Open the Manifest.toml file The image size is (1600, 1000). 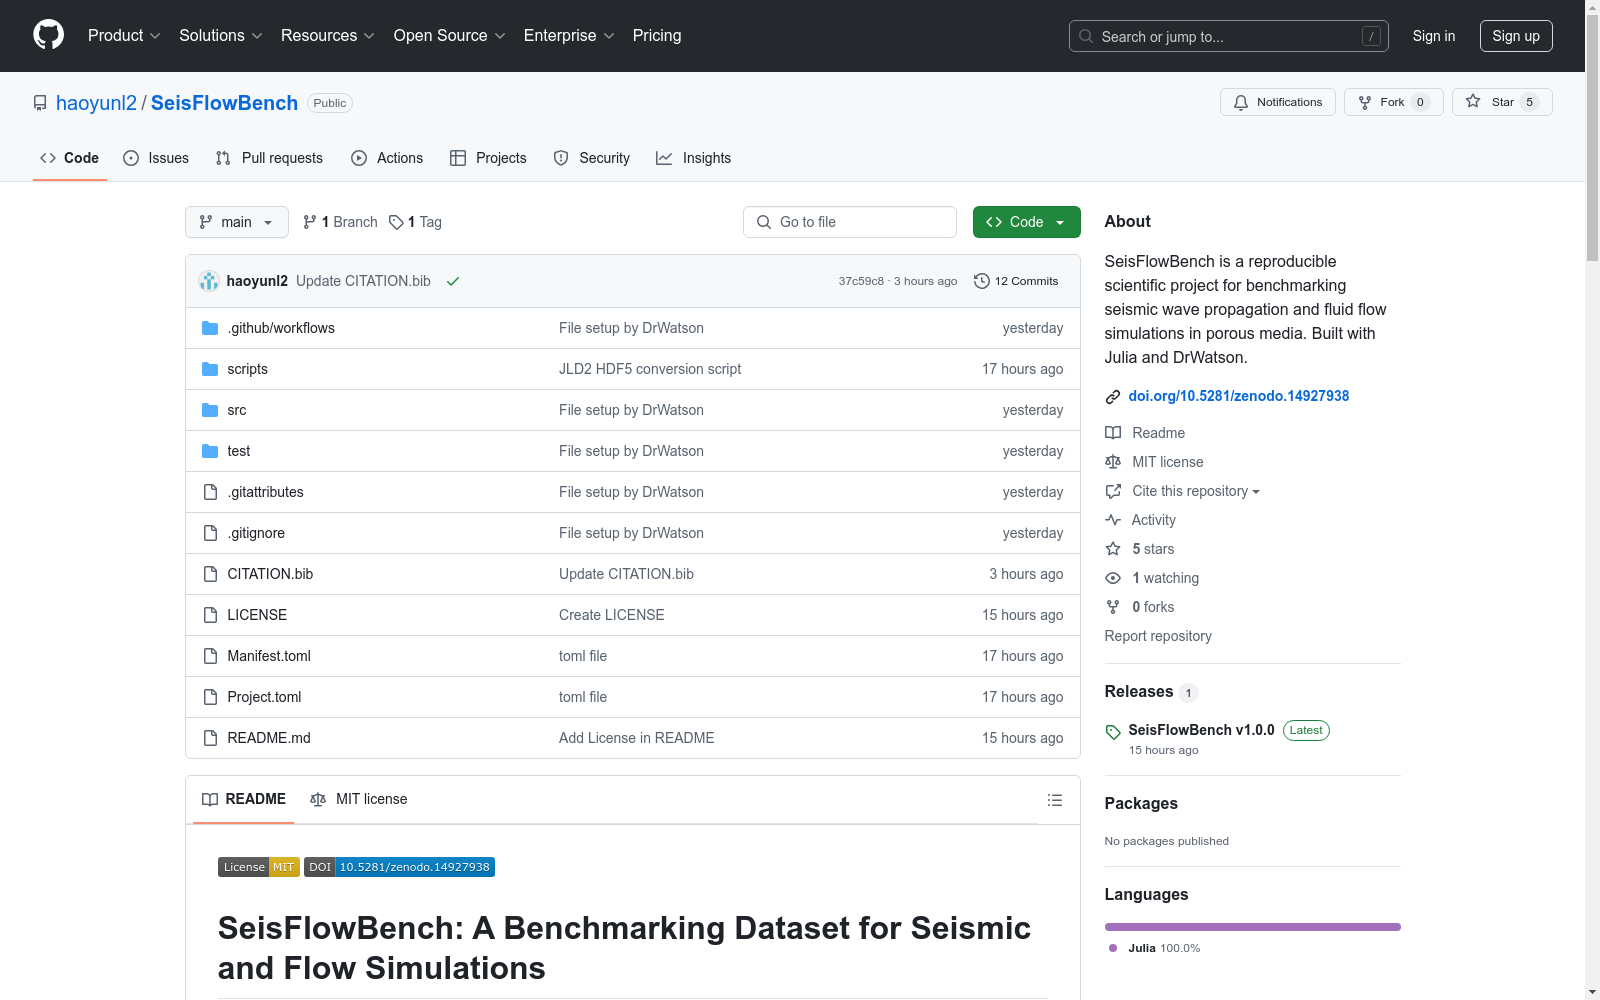pyautogui.click(x=269, y=656)
